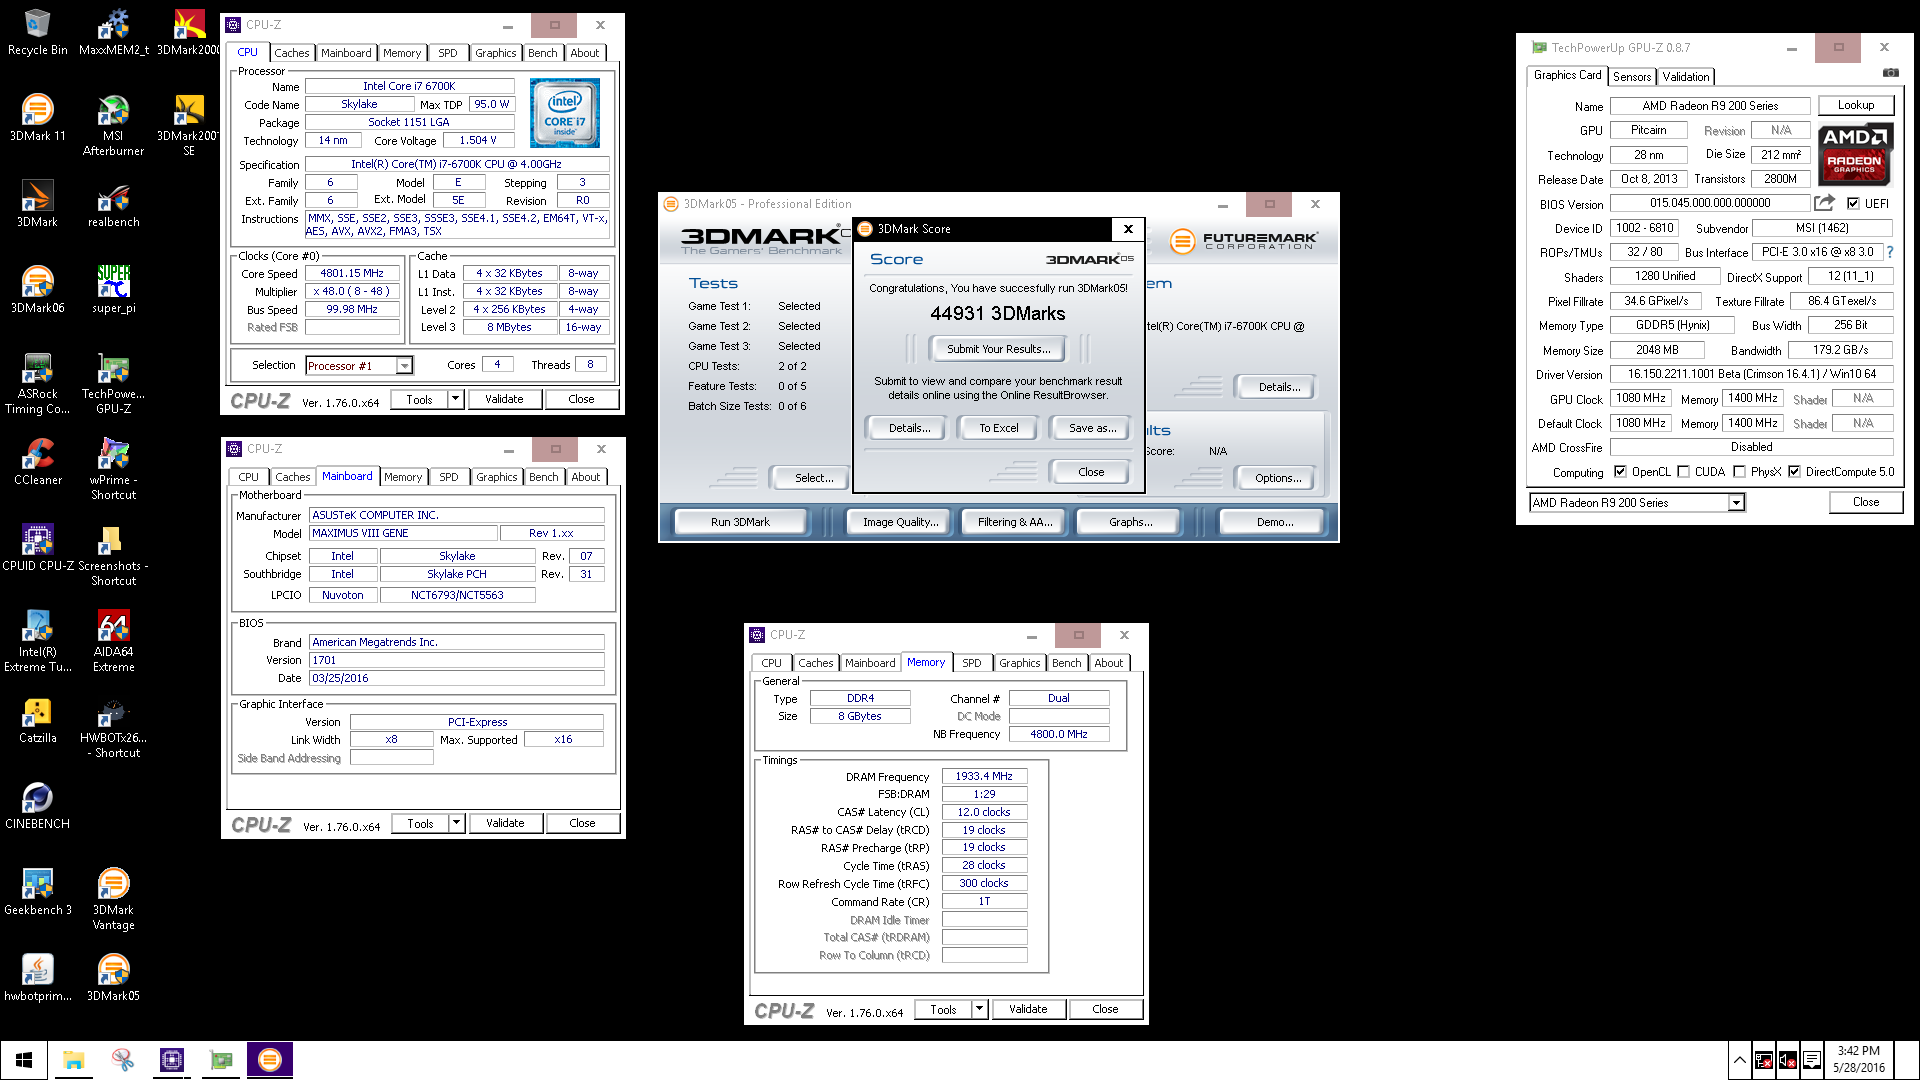
Task: Open 3DMark 11 desktop icon
Action: click(x=37, y=118)
